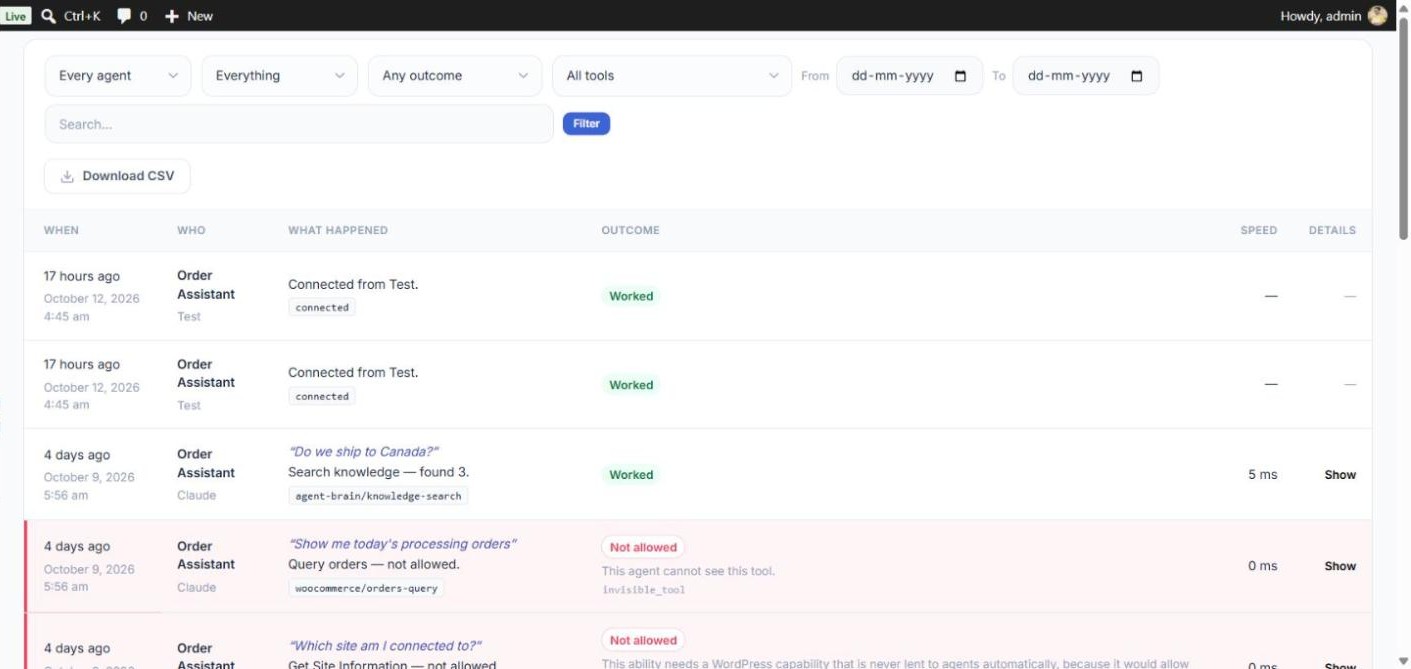Click the DETAILS column header
1411x669 pixels.
coord(1332,230)
